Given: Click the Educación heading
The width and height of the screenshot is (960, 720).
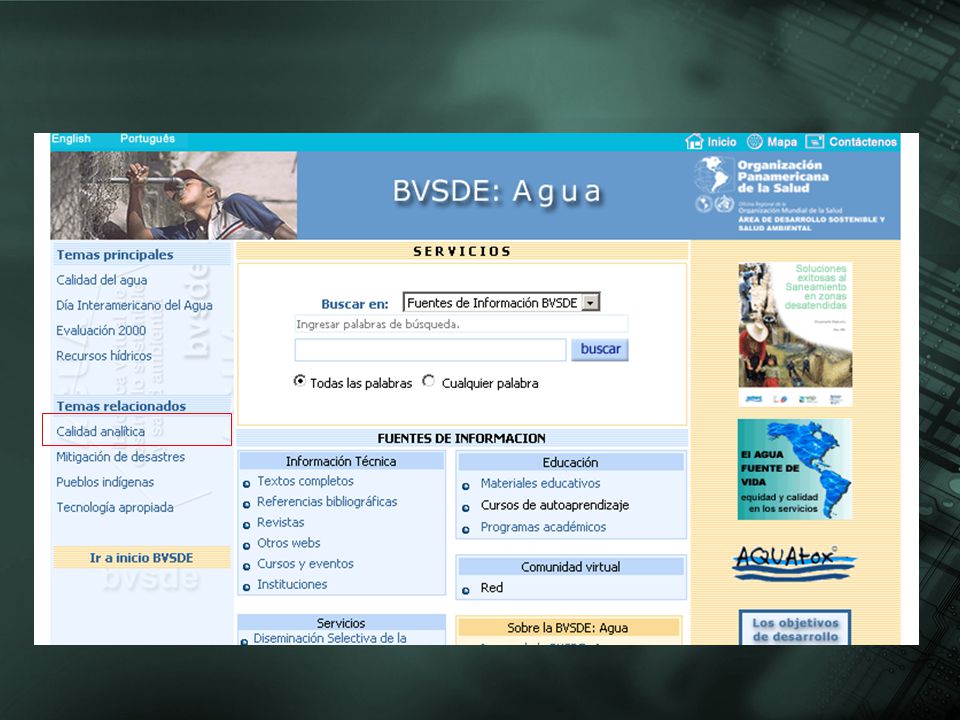Looking at the screenshot, I should tap(570, 462).
